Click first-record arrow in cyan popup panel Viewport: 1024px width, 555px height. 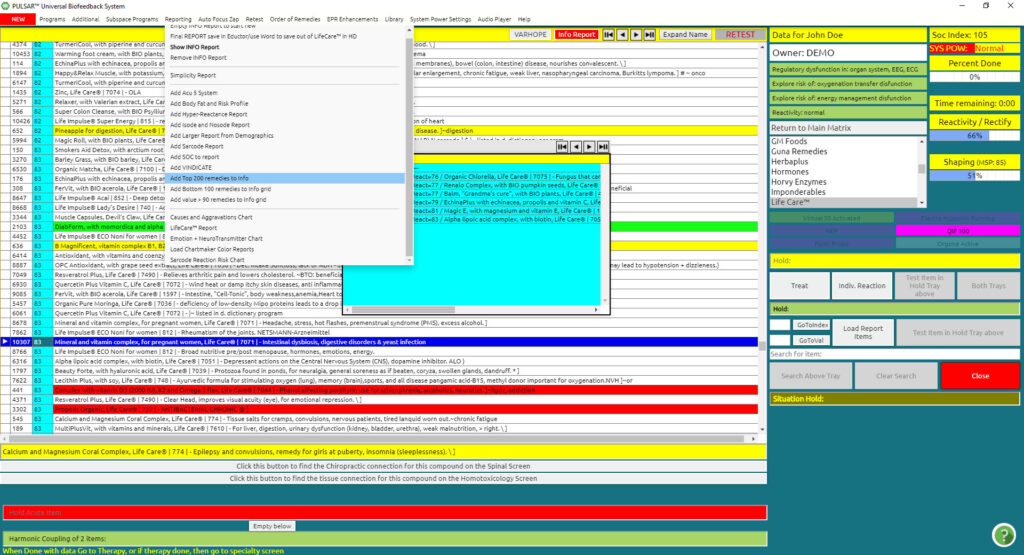pos(563,147)
